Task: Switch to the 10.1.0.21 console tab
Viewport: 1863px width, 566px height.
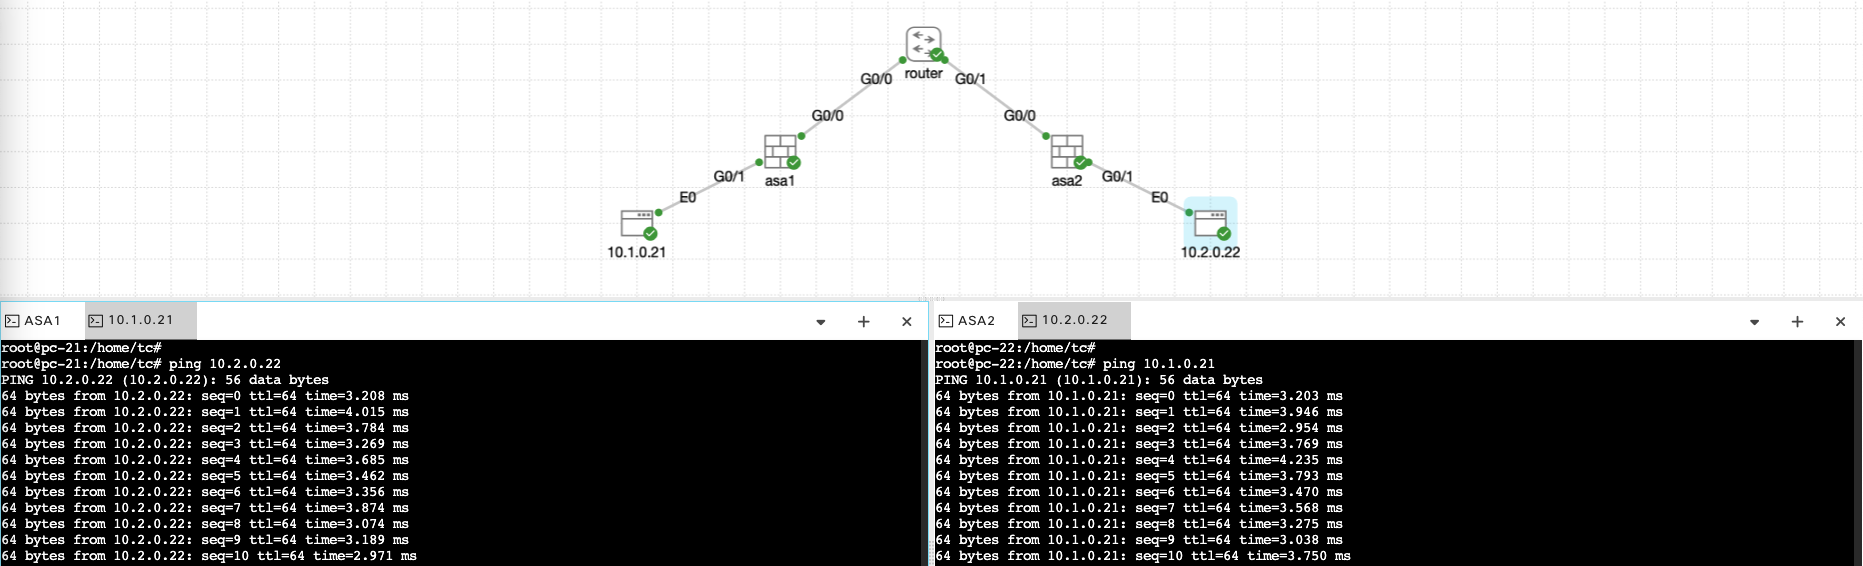Action: [x=140, y=321]
